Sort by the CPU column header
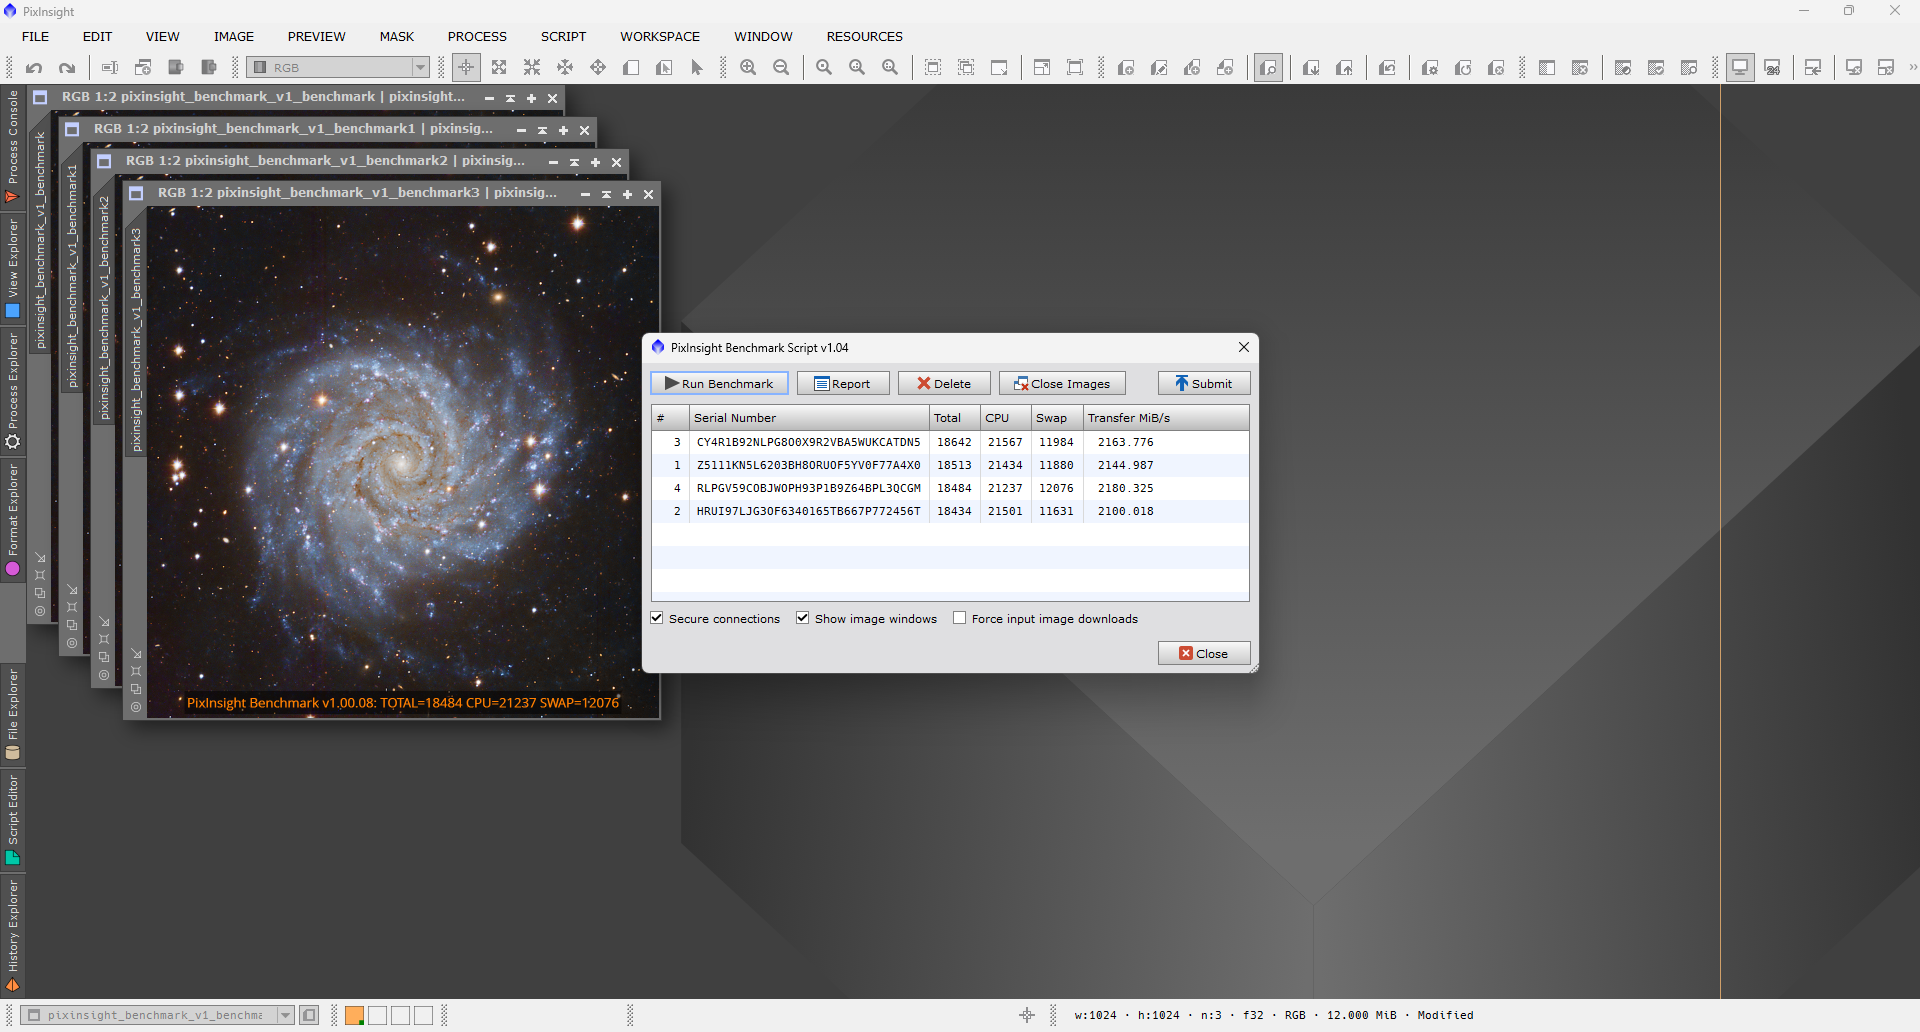1920x1032 pixels. coord(1005,418)
